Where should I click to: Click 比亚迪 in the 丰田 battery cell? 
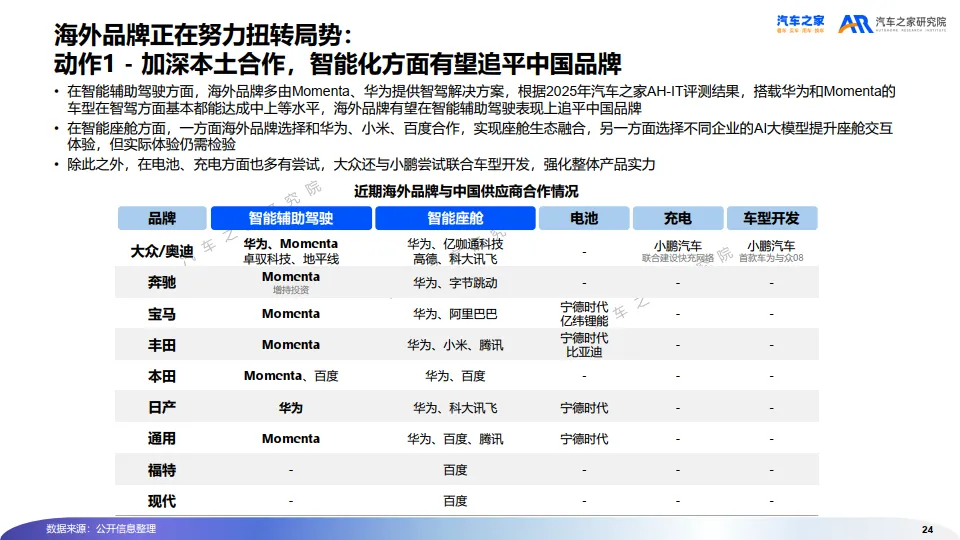tap(584, 352)
